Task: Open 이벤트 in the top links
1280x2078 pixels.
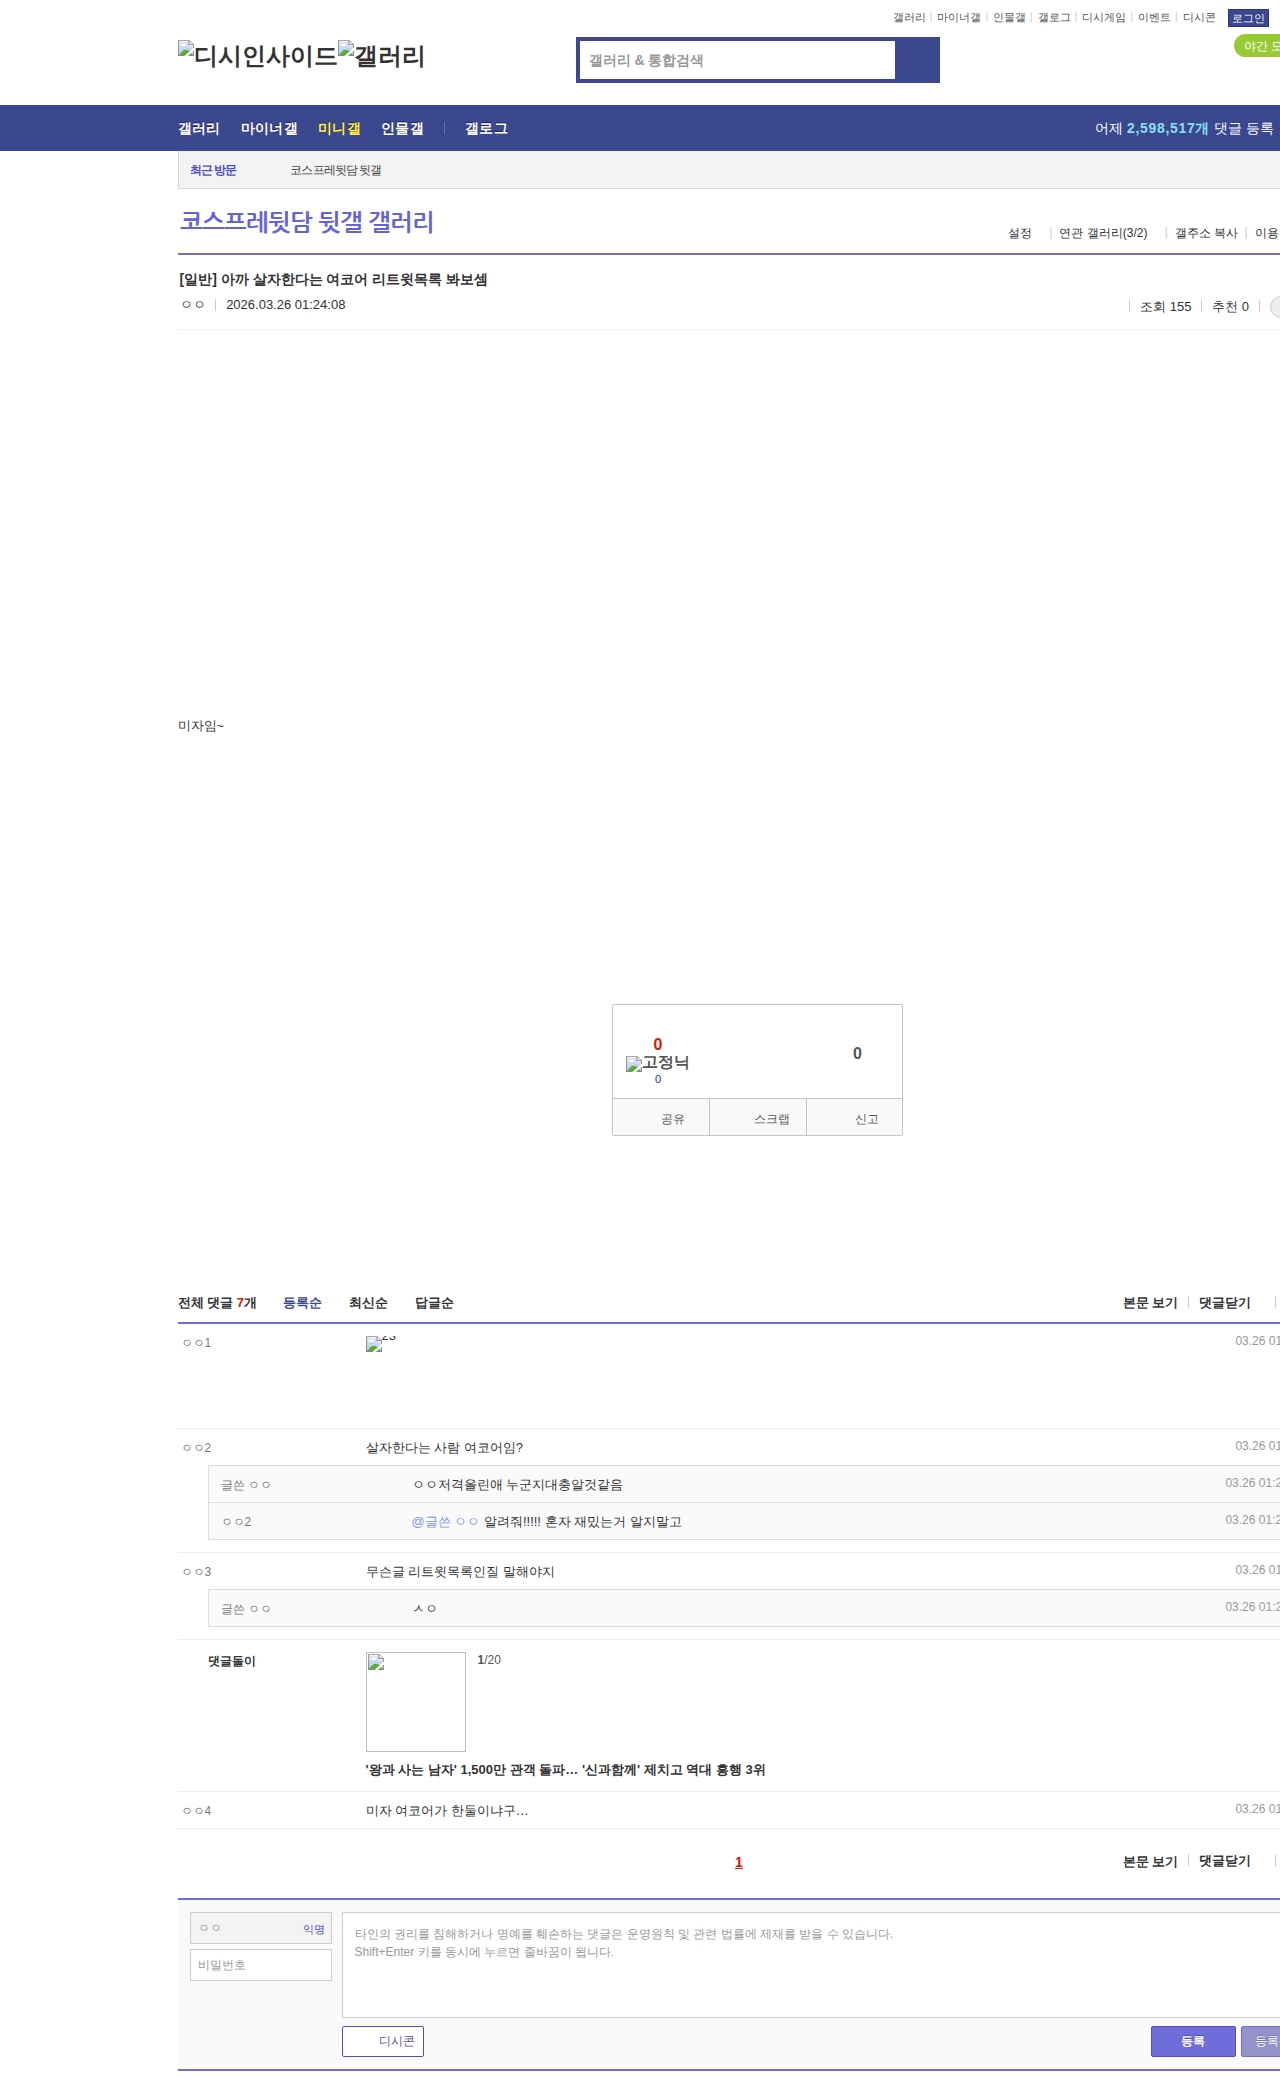Action: coord(1154,18)
